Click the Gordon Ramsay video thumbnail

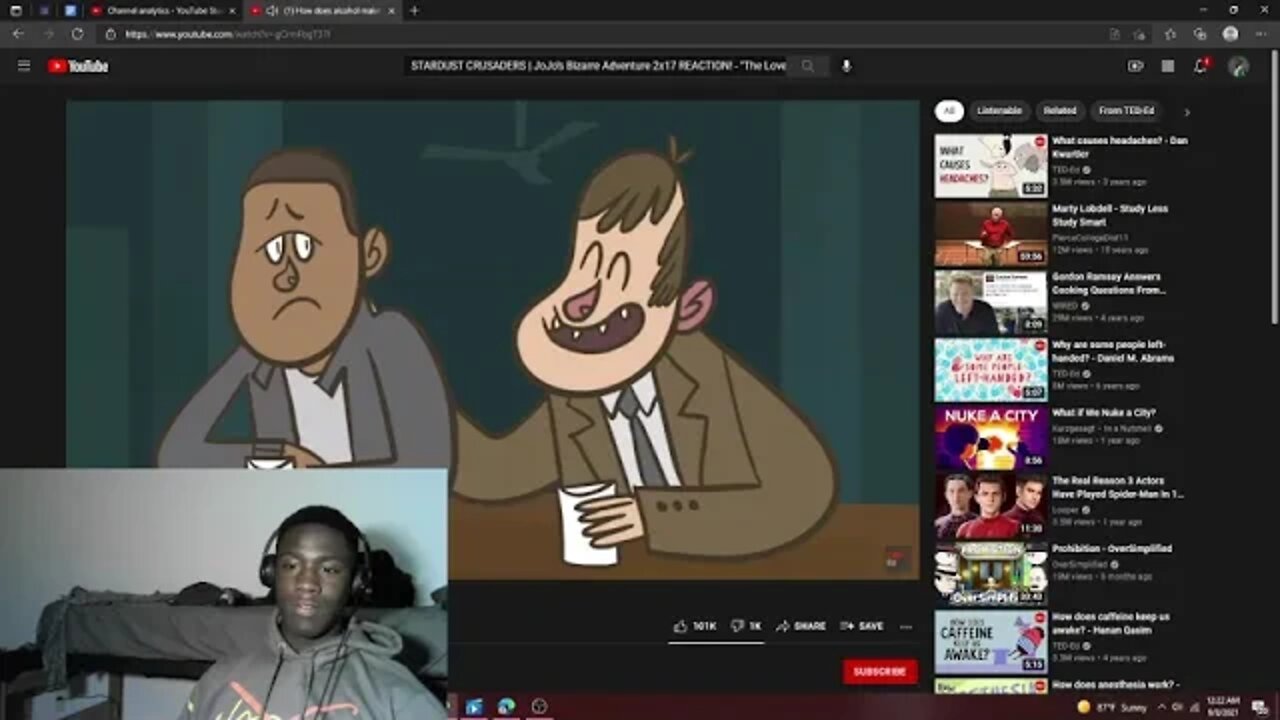click(991, 302)
